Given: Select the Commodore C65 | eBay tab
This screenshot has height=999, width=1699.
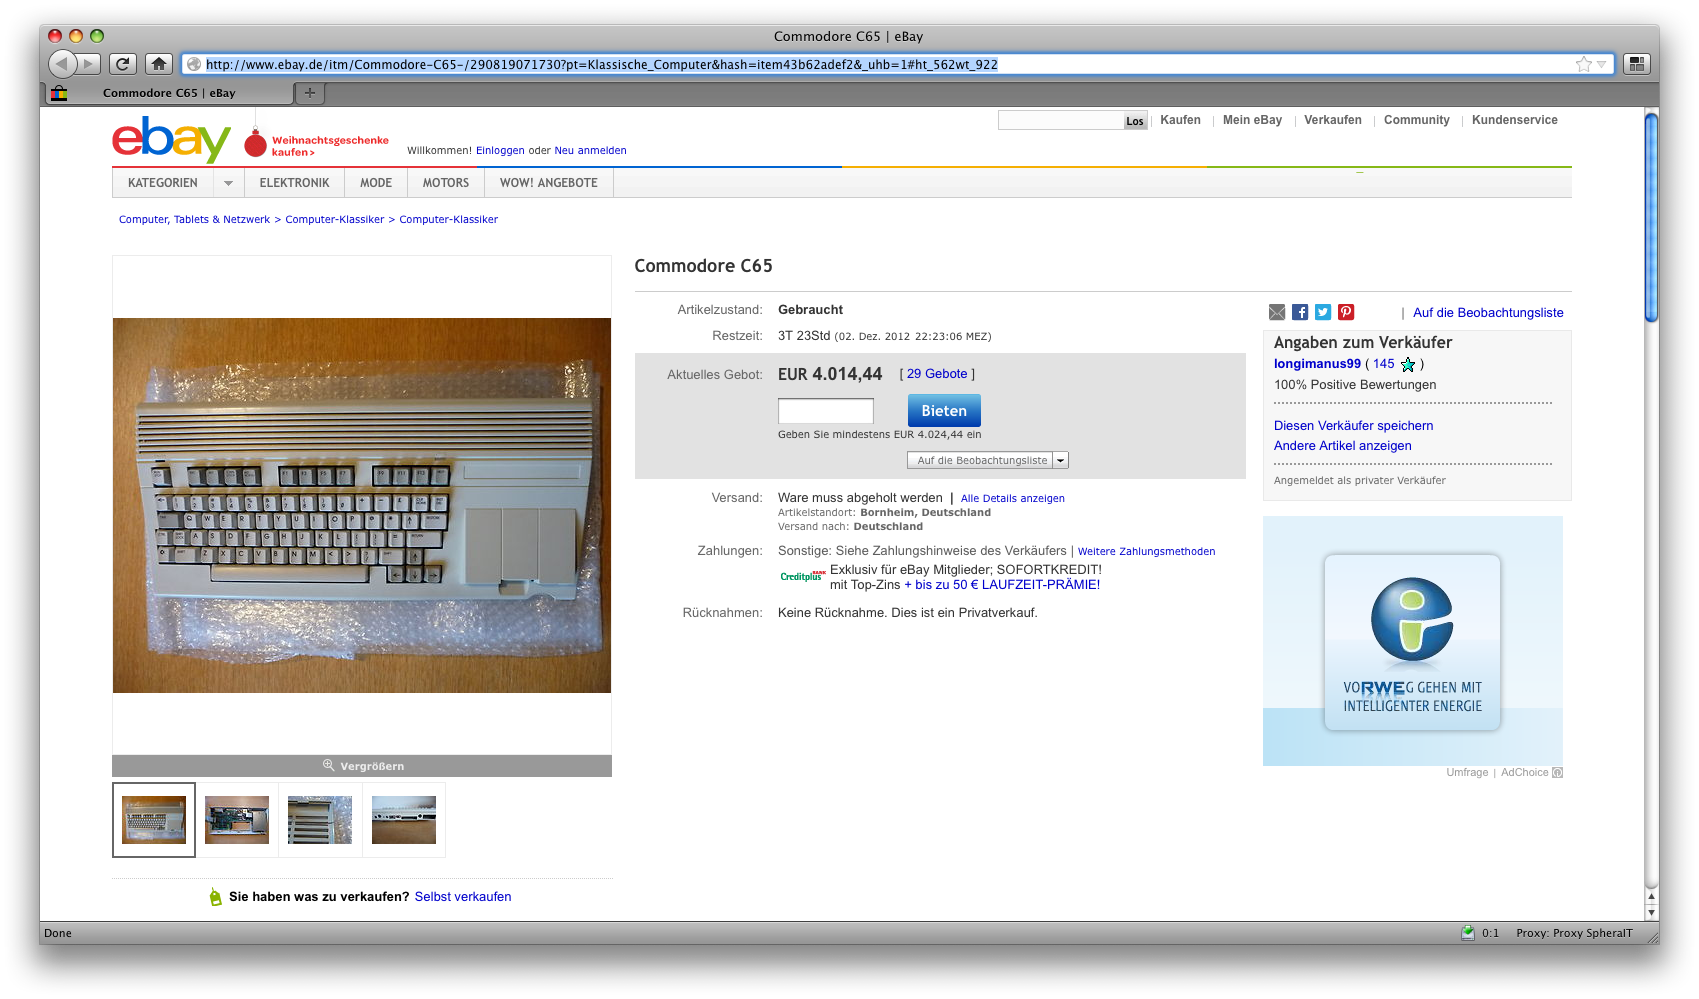Looking at the screenshot, I should (x=169, y=93).
